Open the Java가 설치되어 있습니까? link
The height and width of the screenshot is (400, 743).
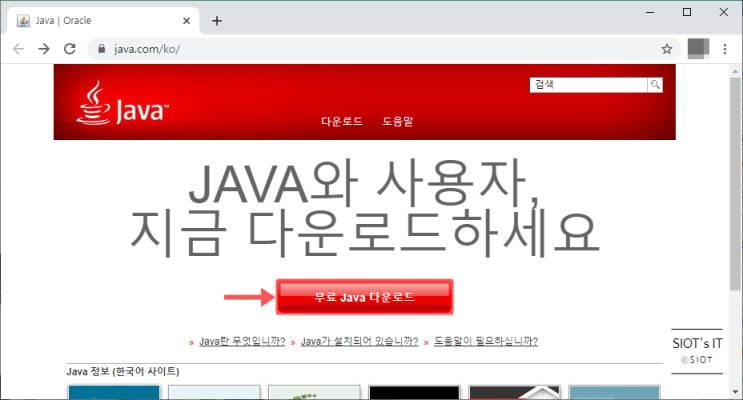click(x=360, y=341)
